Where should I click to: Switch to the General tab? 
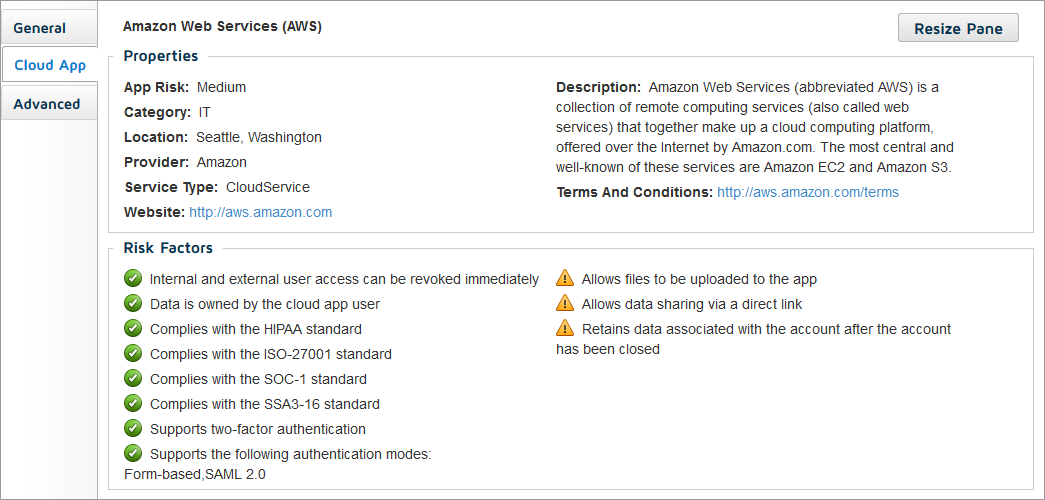tap(49, 28)
